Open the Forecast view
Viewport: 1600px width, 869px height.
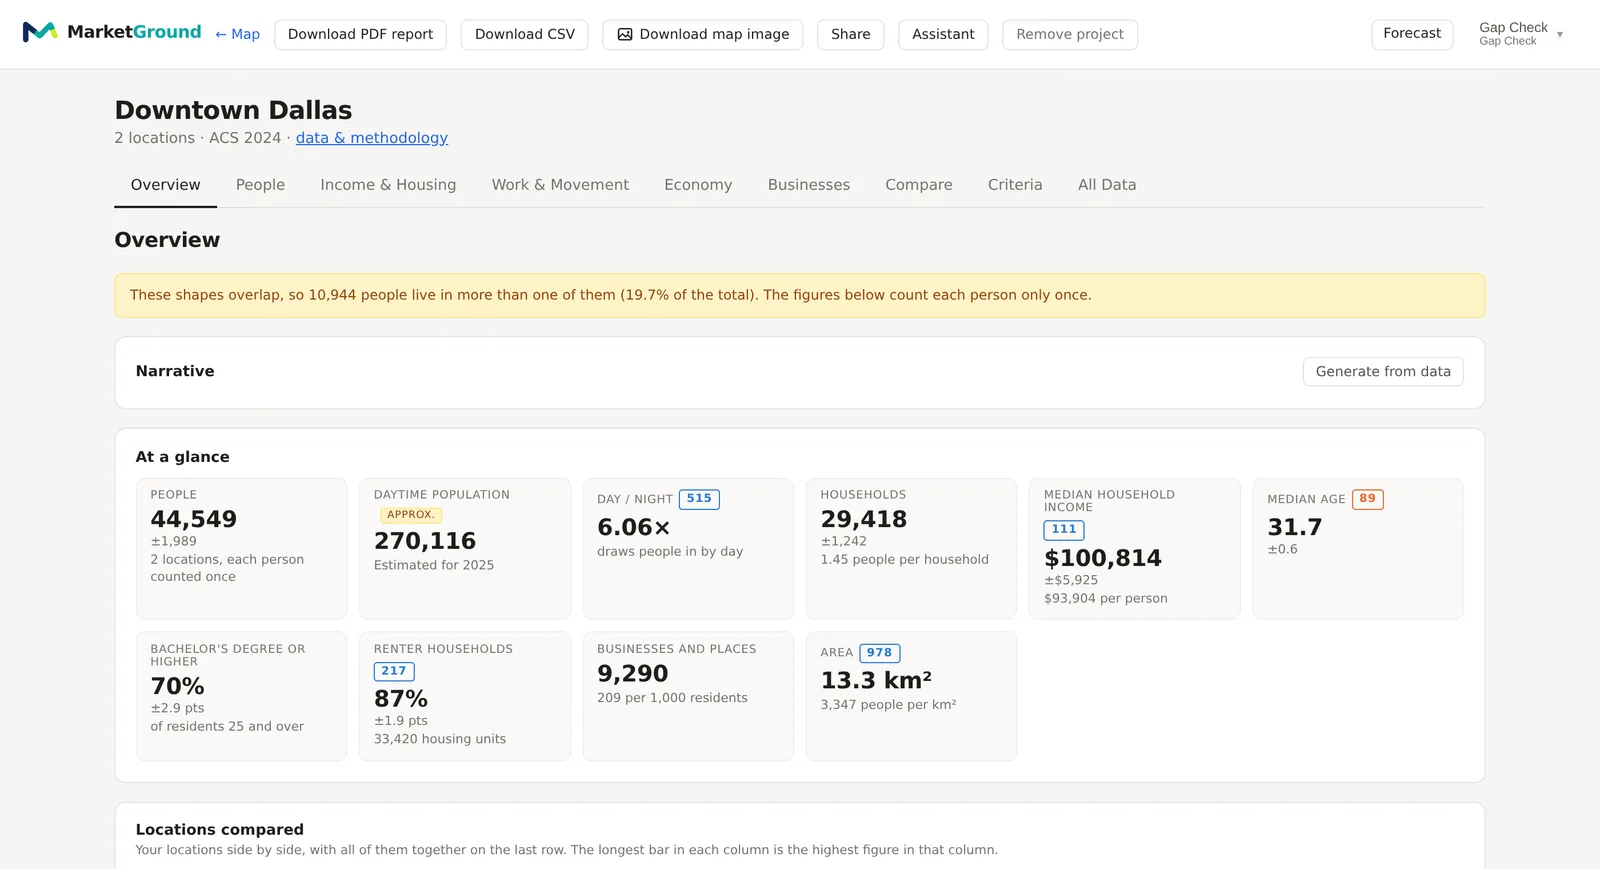(x=1412, y=34)
